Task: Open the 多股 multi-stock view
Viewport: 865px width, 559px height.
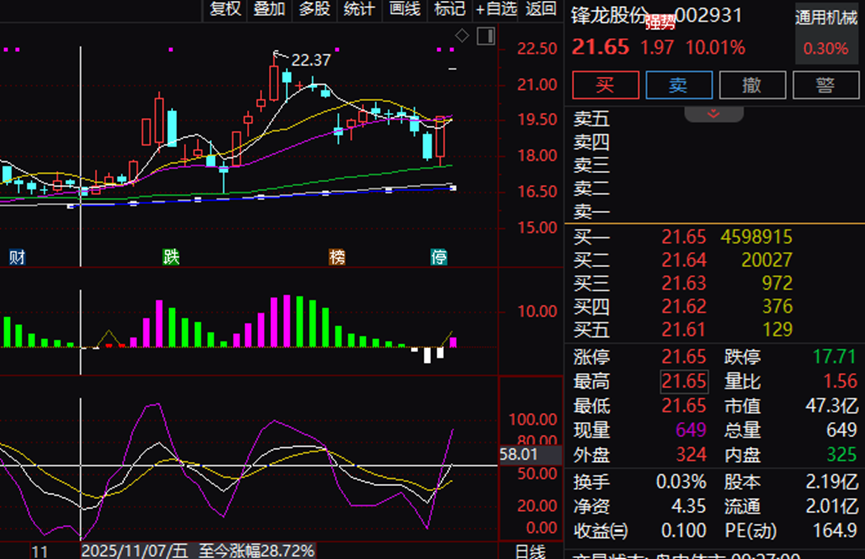Action: [314, 9]
